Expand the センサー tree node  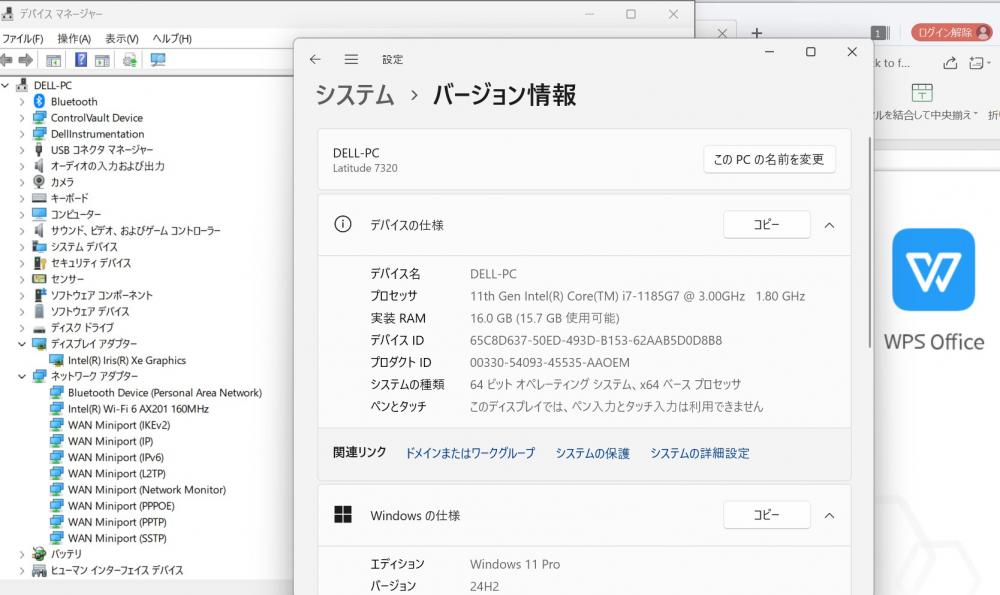coord(22,279)
